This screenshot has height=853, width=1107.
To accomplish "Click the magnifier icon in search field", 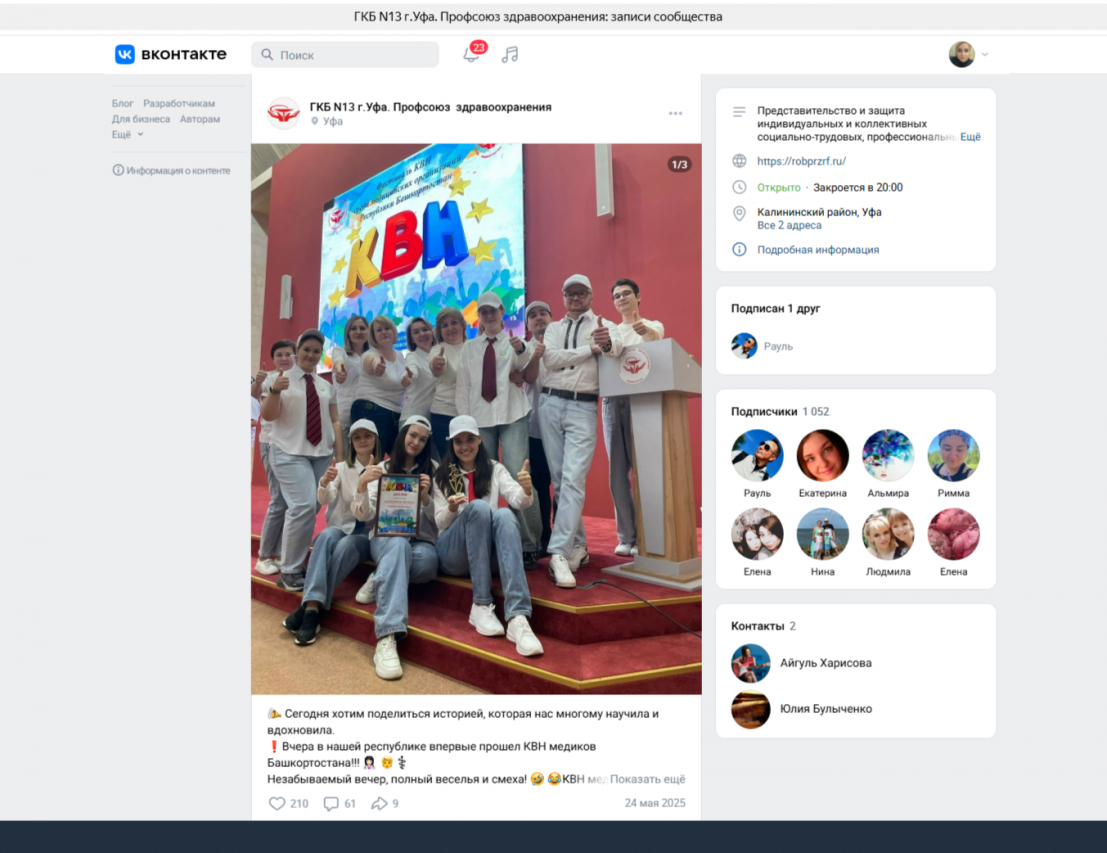I will point(267,54).
